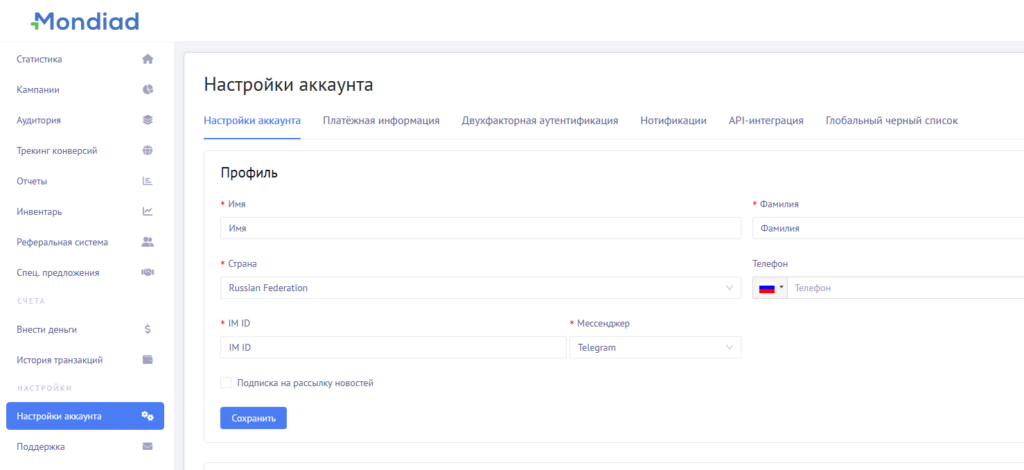The width and height of the screenshot is (1024, 470).
Task: Open the Страна dropdown
Action: [481, 288]
